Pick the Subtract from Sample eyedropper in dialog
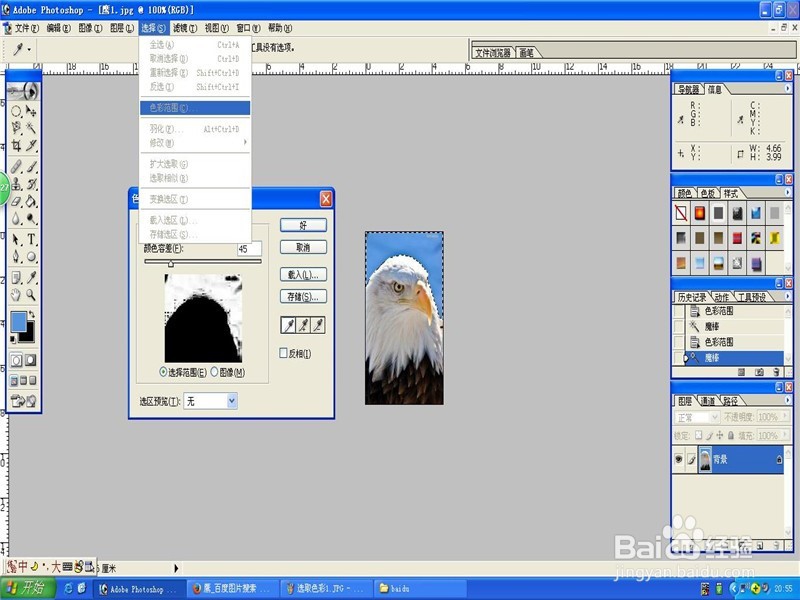The height and width of the screenshot is (600, 800). 318,325
